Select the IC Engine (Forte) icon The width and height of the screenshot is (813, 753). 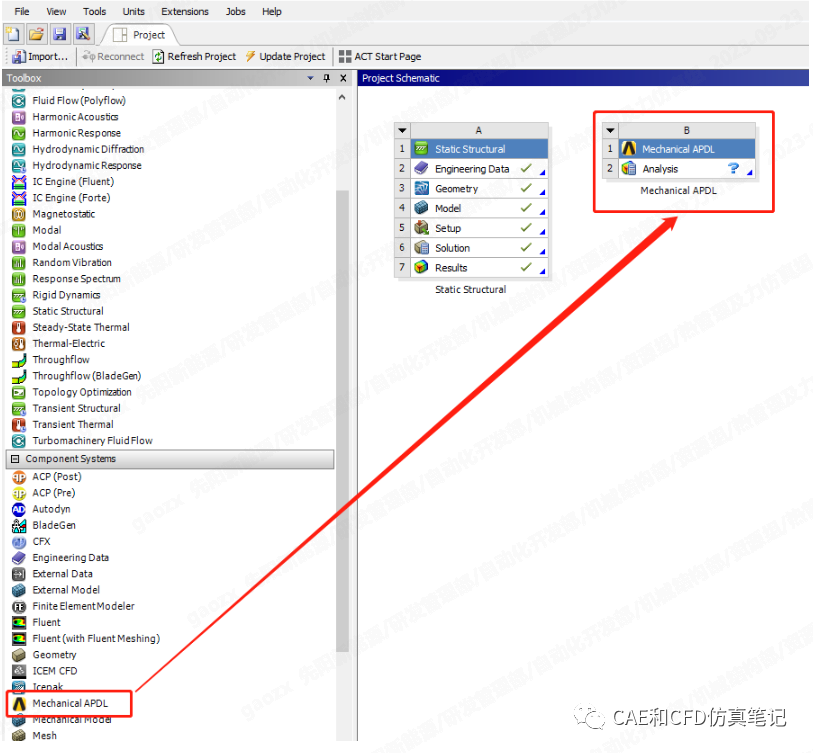click(x=19, y=198)
